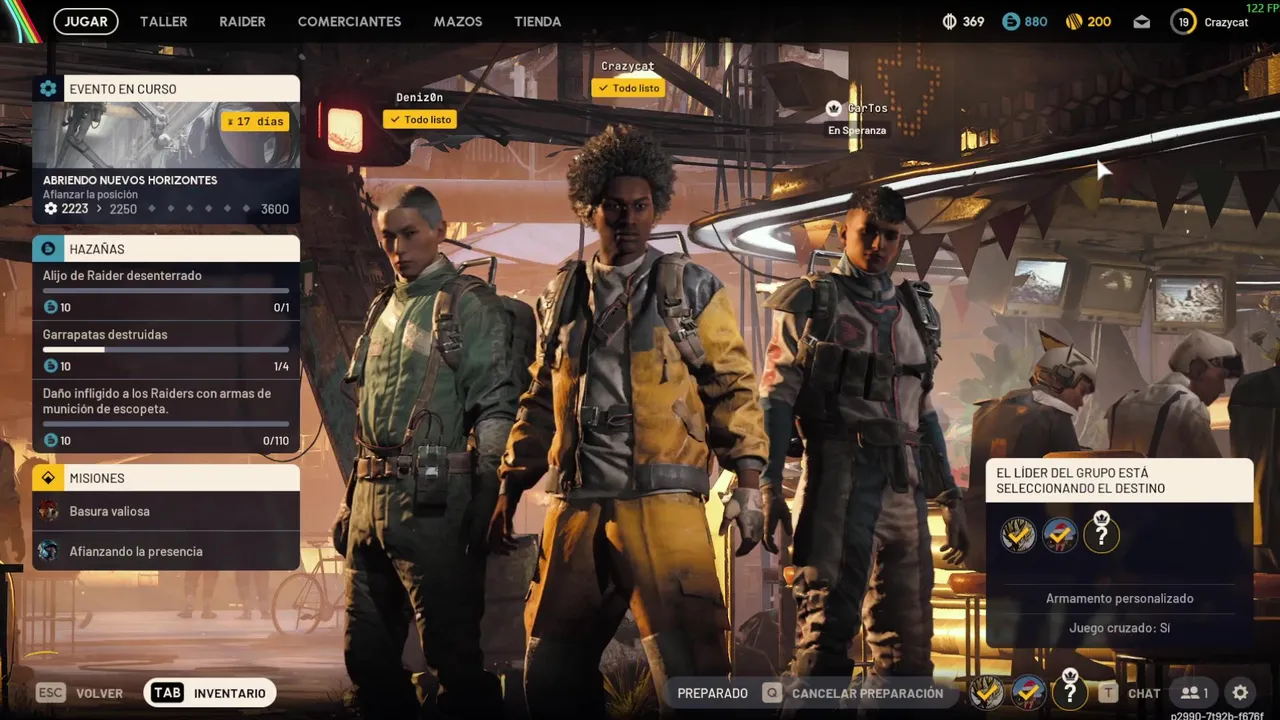Open the JUGAR tab
1280x720 pixels.
click(x=86, y=21)
